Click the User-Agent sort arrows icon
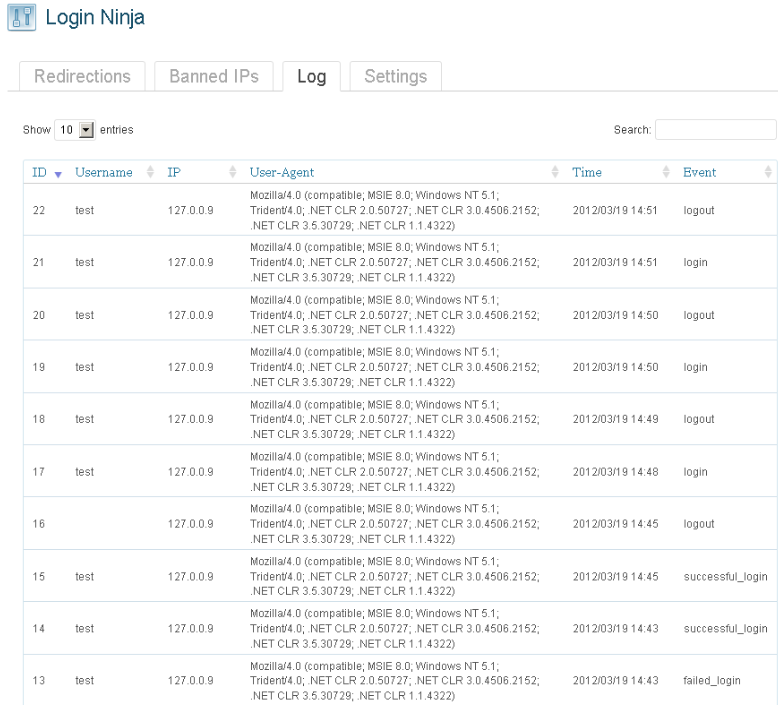The width and height of the screenshot is (778, 705). pyautogui.click(x=555, y=172)
